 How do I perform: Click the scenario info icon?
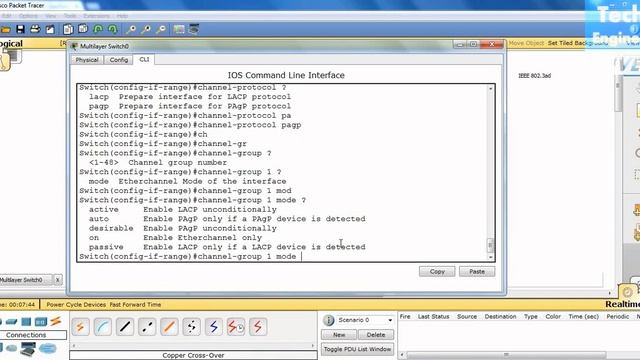[x=329, y=320]
